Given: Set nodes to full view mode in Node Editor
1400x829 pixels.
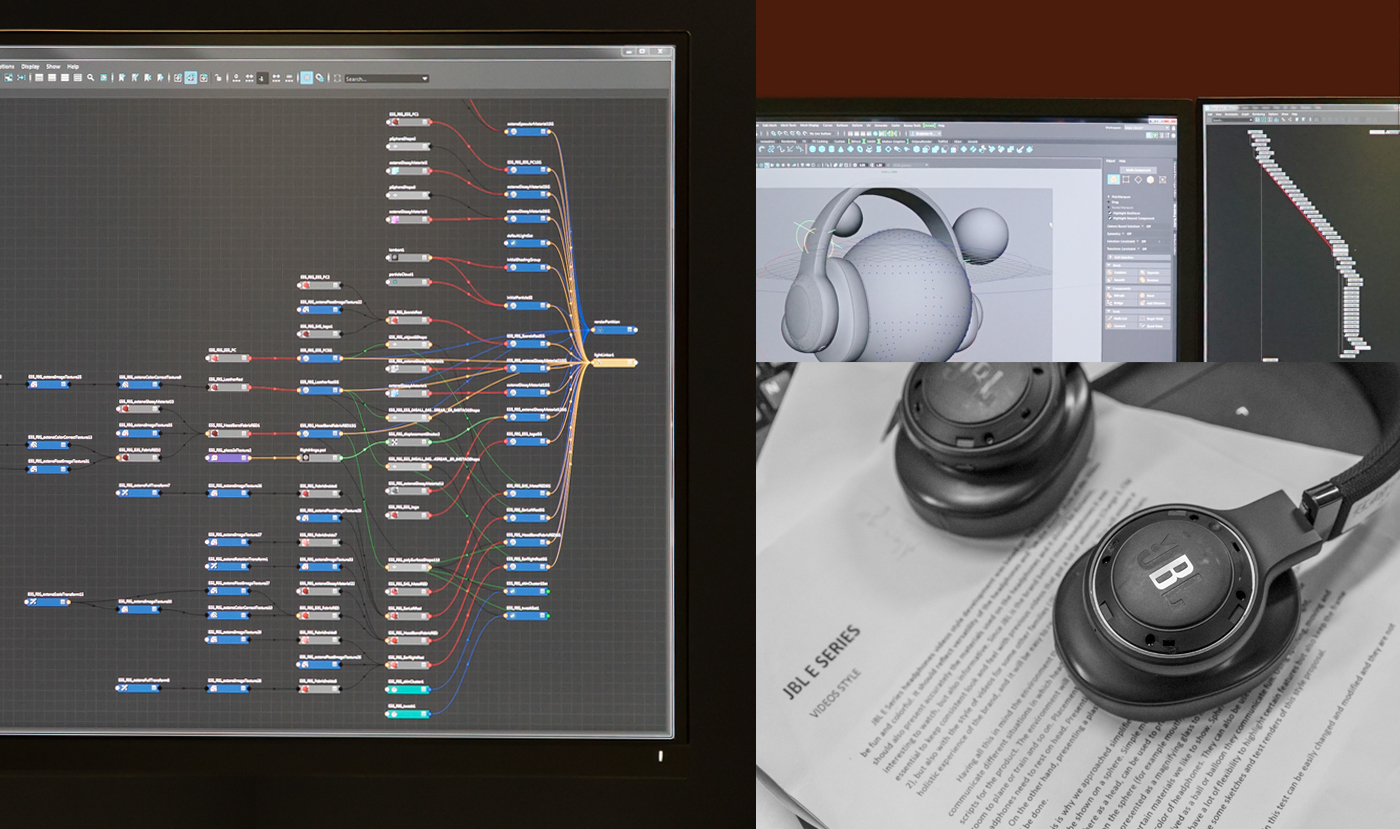Looking at the screenshot, I should [x=65, y=77].
